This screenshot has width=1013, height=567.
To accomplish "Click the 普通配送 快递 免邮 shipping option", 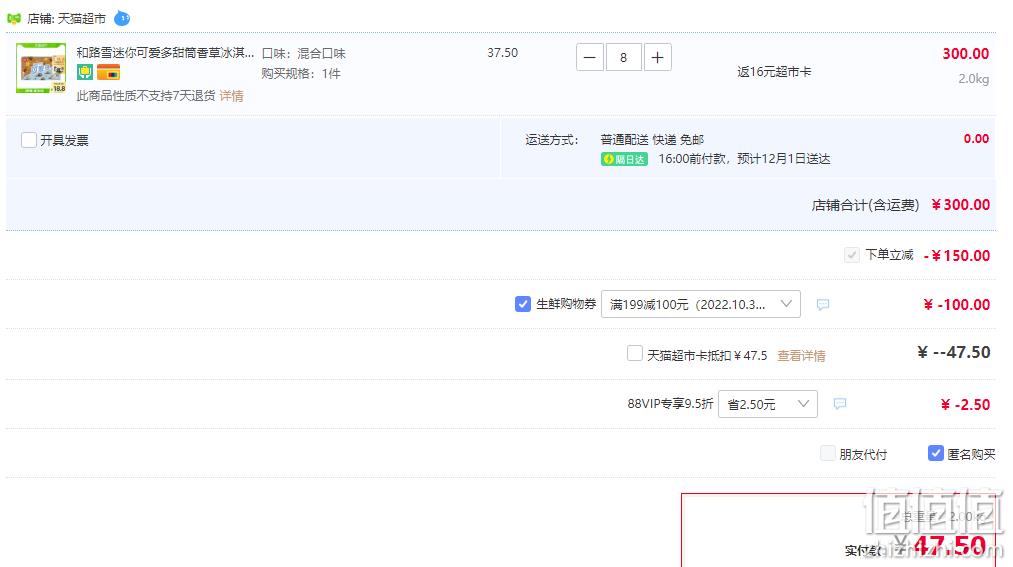I will point(652,139).
